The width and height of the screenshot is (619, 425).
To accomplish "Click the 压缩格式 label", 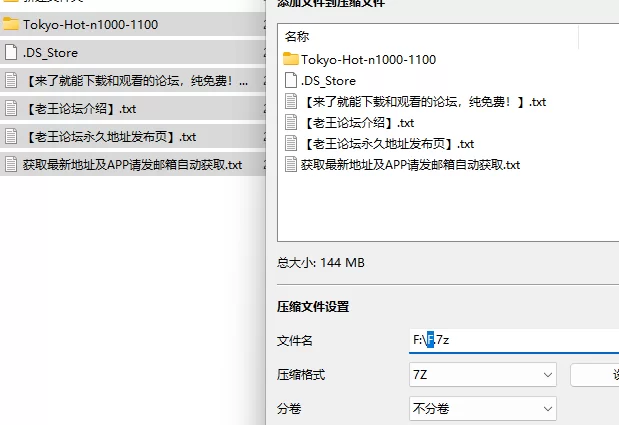I will 301,374.
